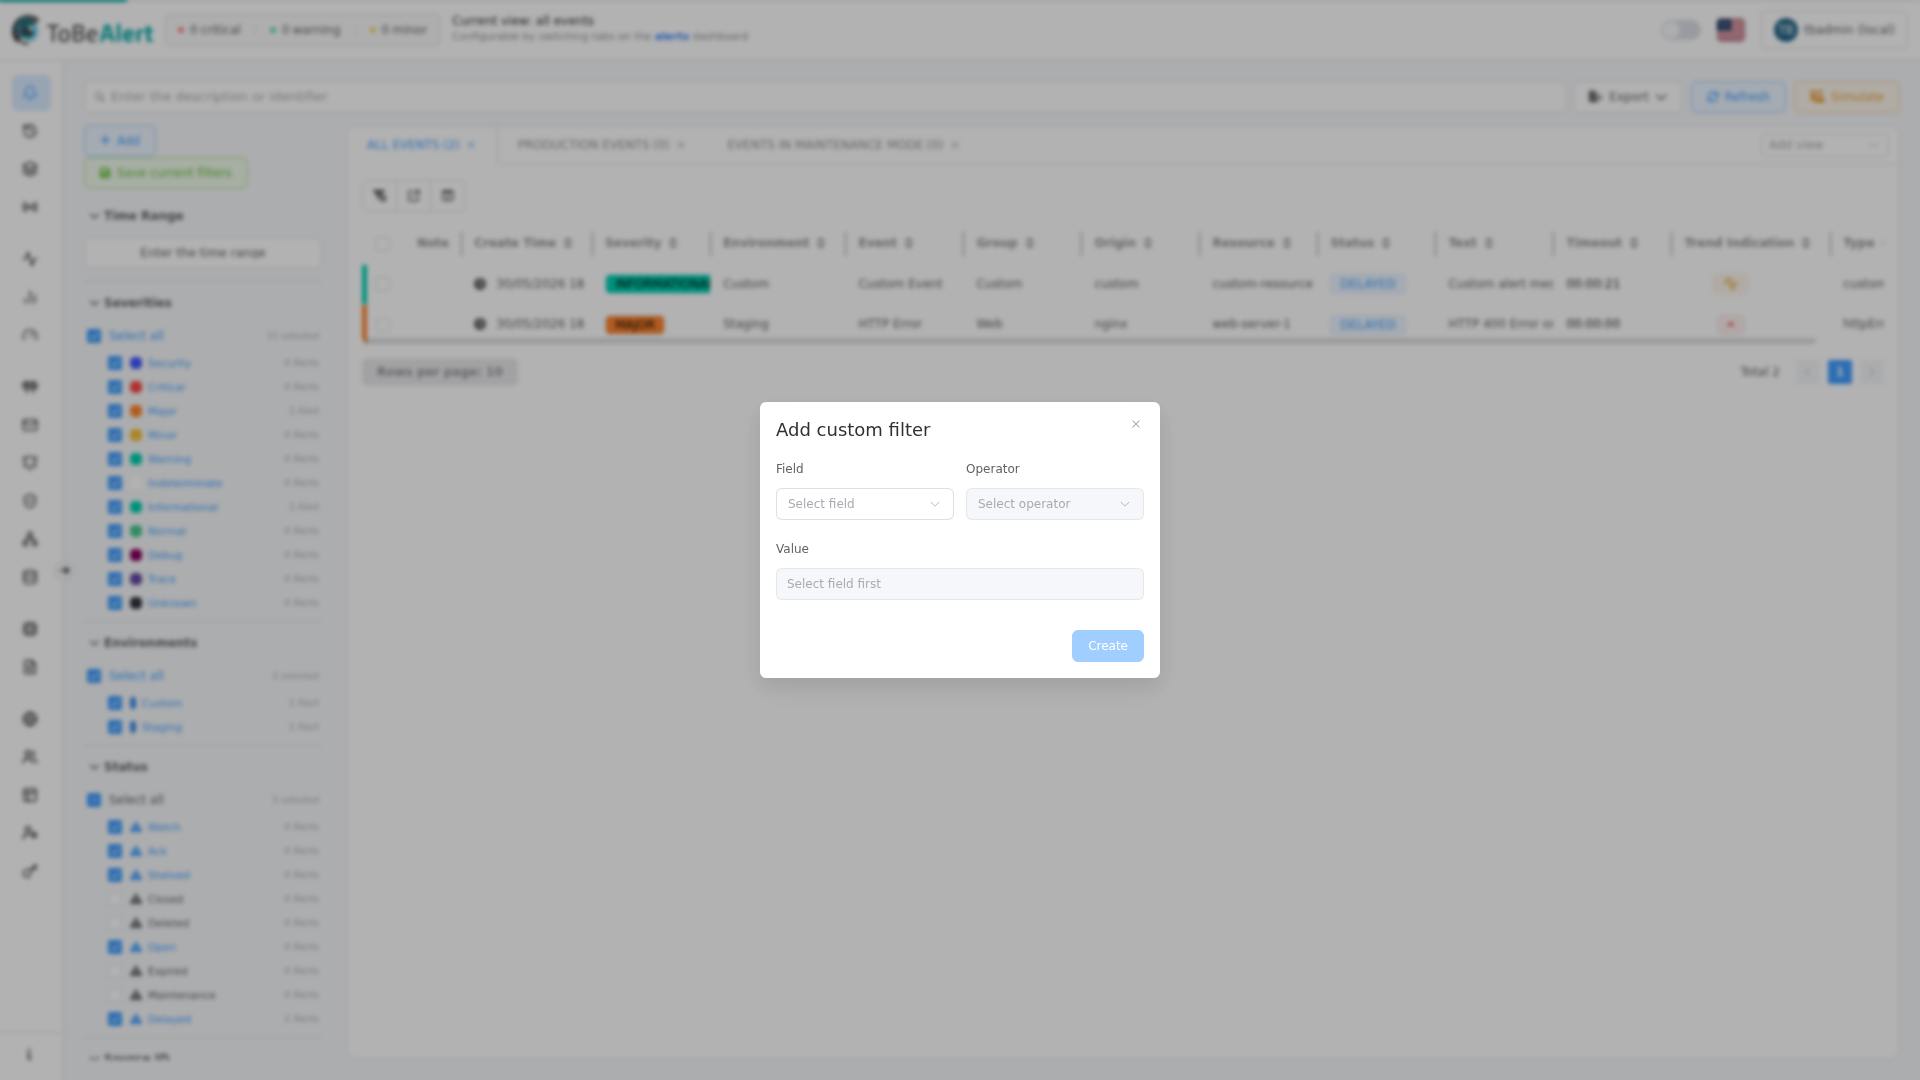Screen dimensions: 1920x1080
Task: Select the table header select-all checkbox
Action: click(382, 243)
